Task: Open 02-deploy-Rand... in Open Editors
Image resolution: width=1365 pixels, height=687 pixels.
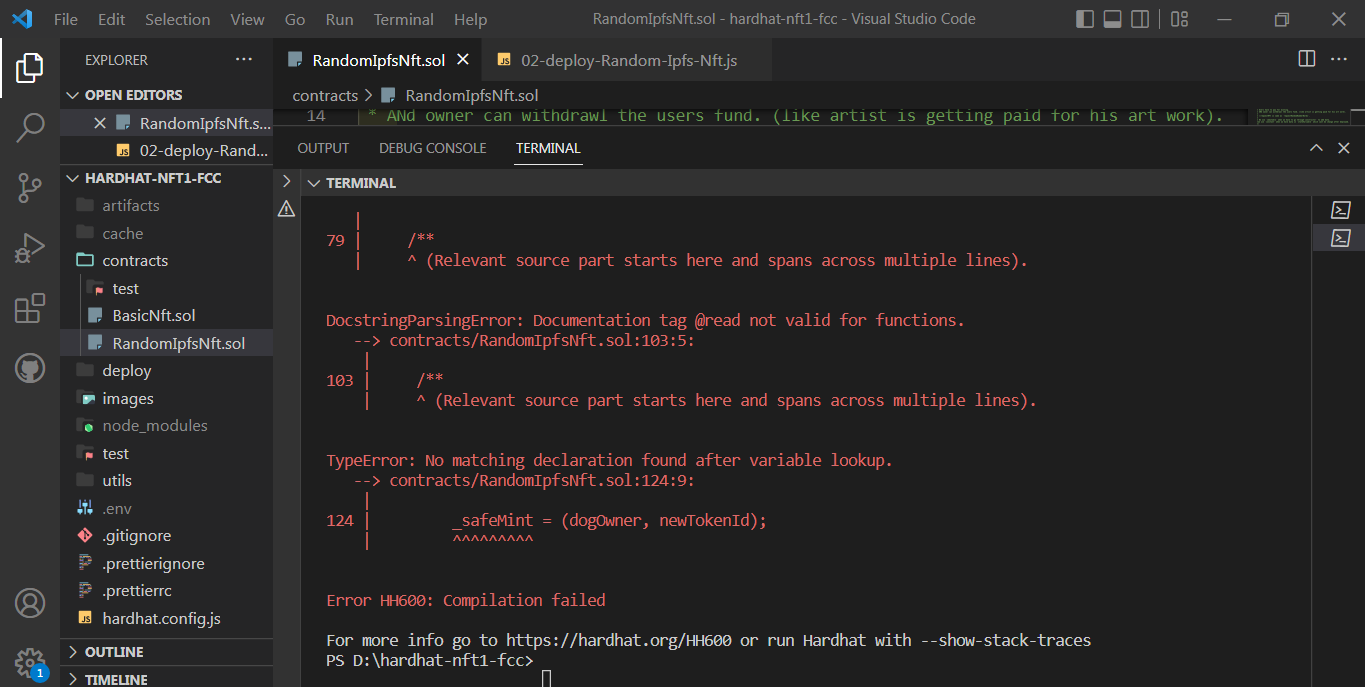Action: click(x=204, y=150)
